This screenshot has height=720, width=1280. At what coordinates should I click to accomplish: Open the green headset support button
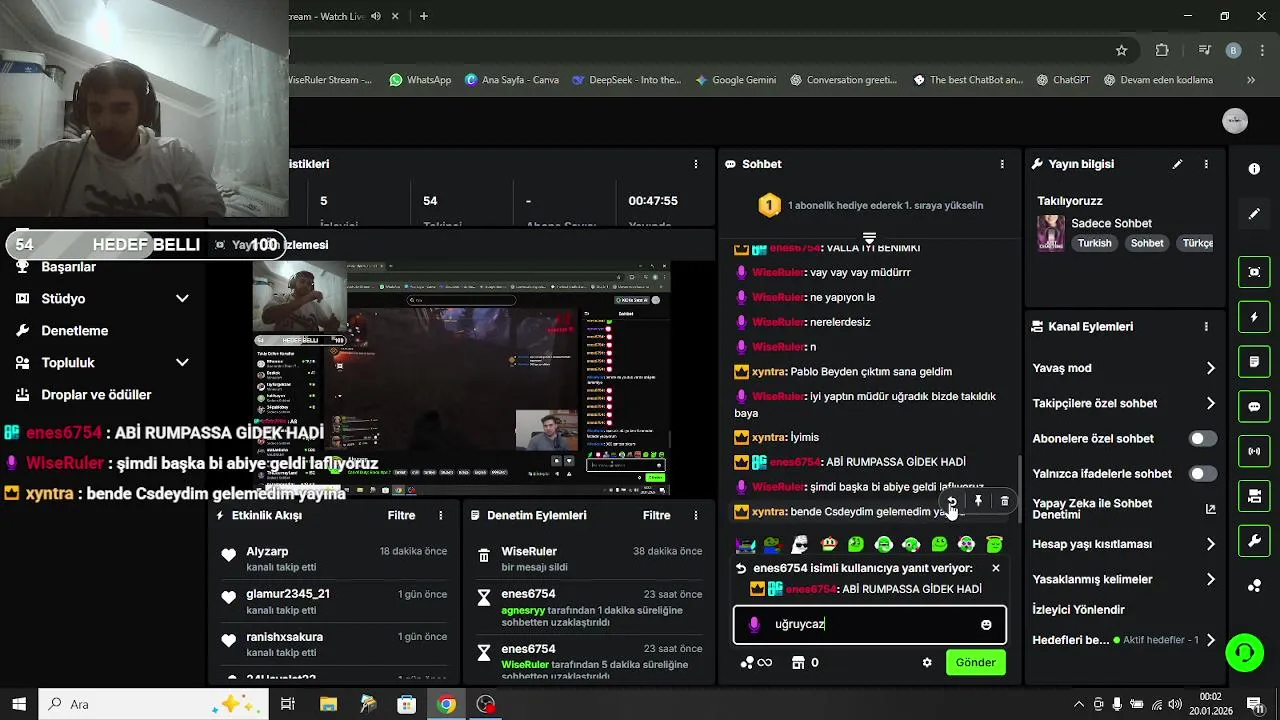click(1245, 653)
